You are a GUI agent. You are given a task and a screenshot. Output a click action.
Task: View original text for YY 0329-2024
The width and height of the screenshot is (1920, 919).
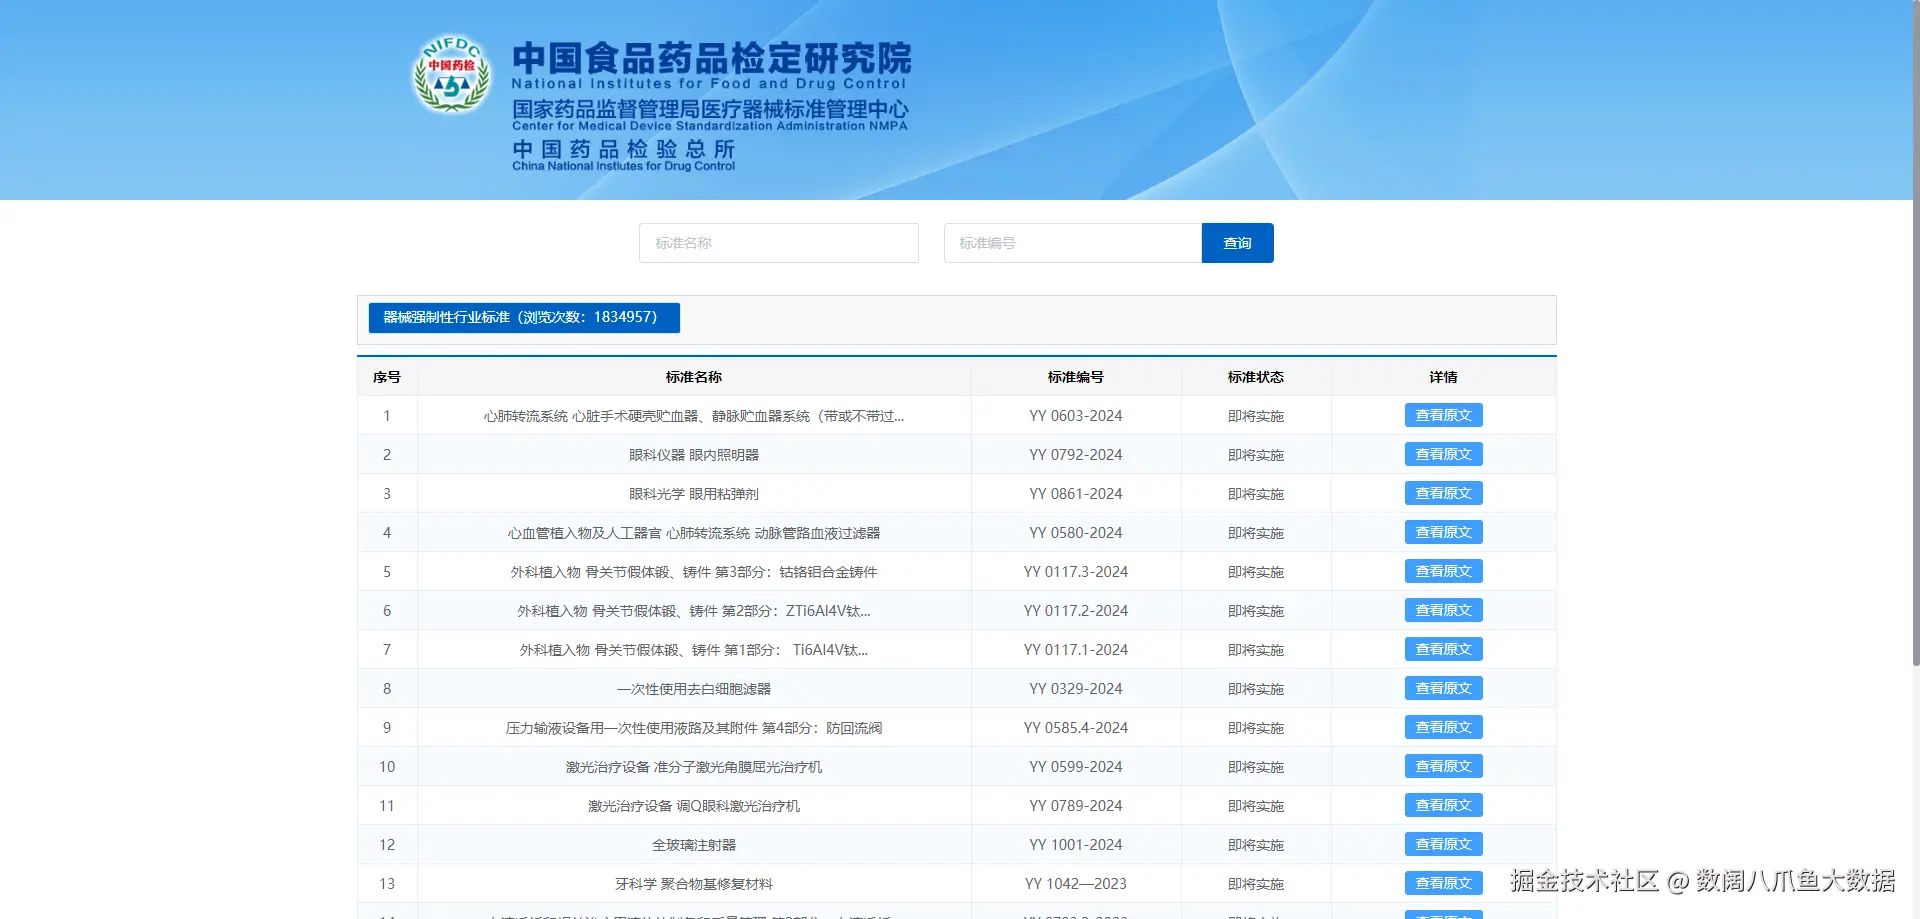point(1443,688)
